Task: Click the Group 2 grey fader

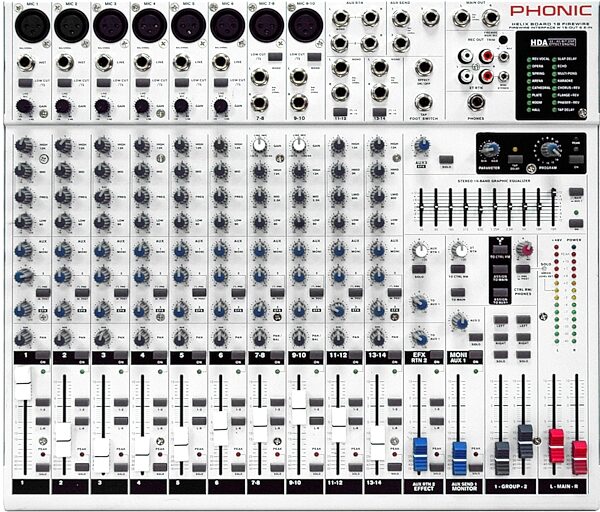Action: point(525,442)
